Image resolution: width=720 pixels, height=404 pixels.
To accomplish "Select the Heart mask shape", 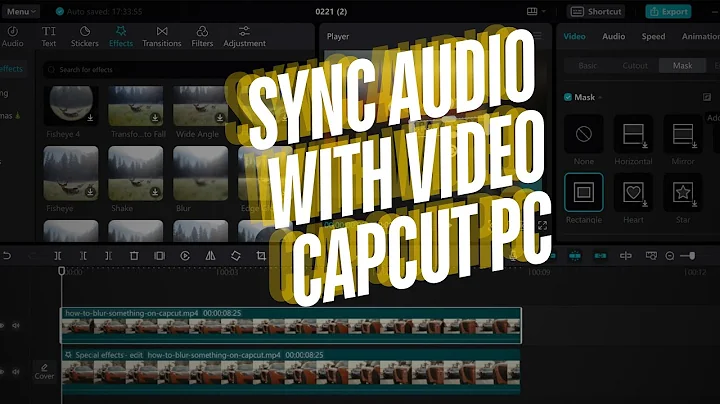I will [x=633, y=192].
